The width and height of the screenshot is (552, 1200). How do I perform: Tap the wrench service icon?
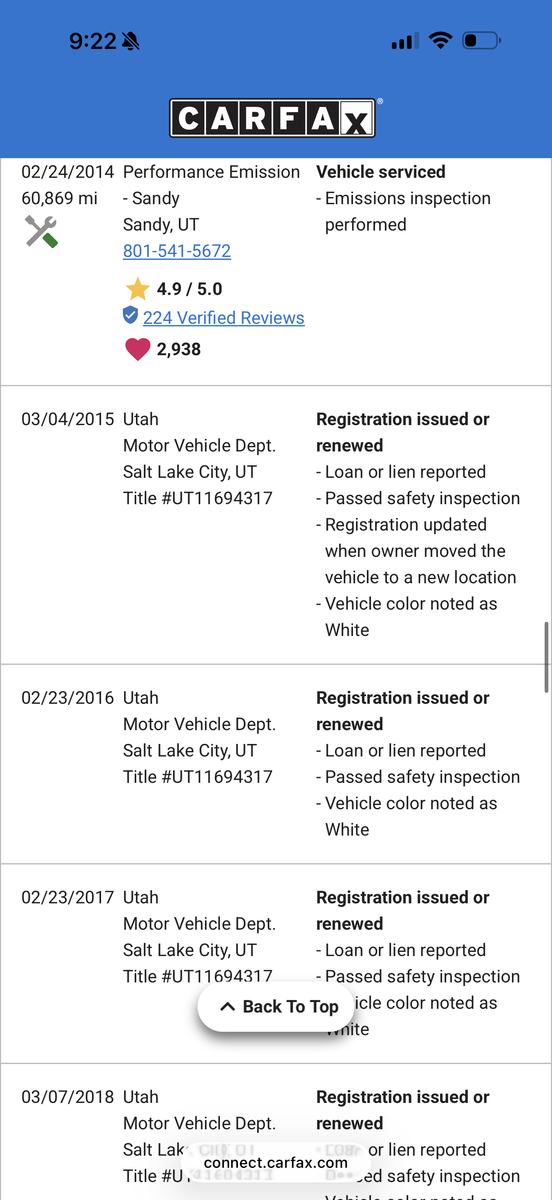pos(41,233)
